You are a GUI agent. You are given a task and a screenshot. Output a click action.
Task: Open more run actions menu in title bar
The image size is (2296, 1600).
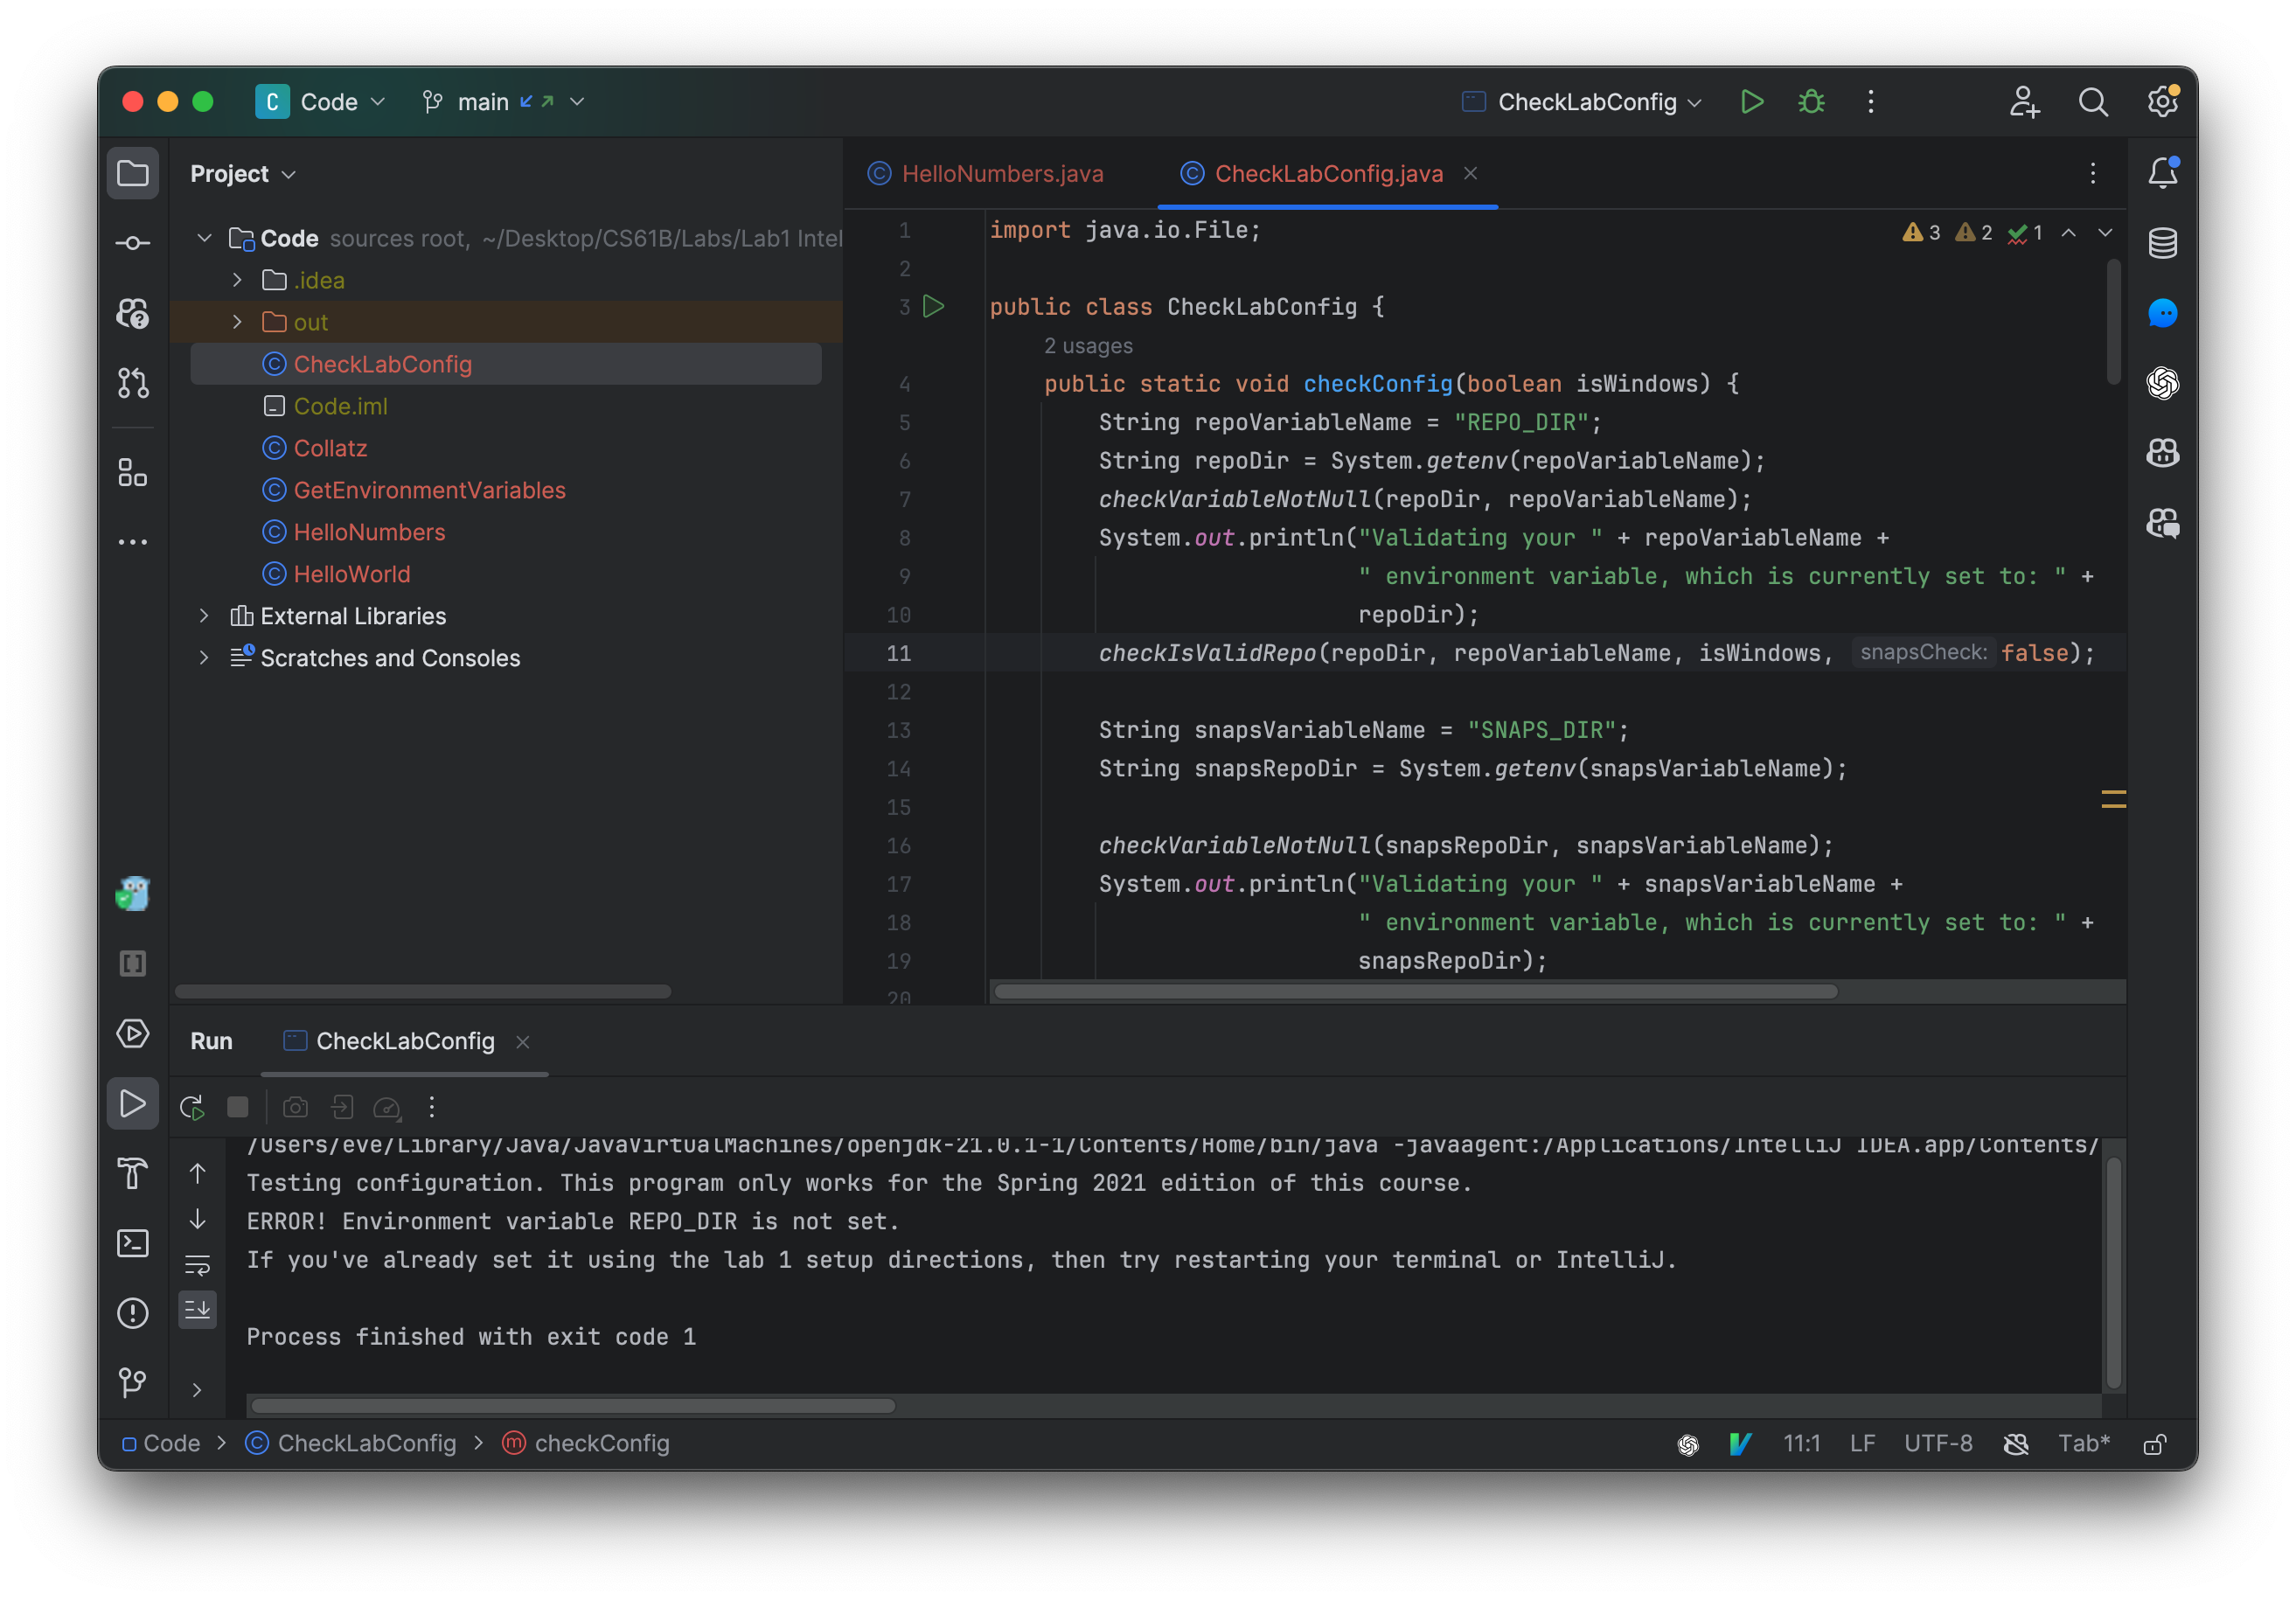click(x=1871, y=102)
